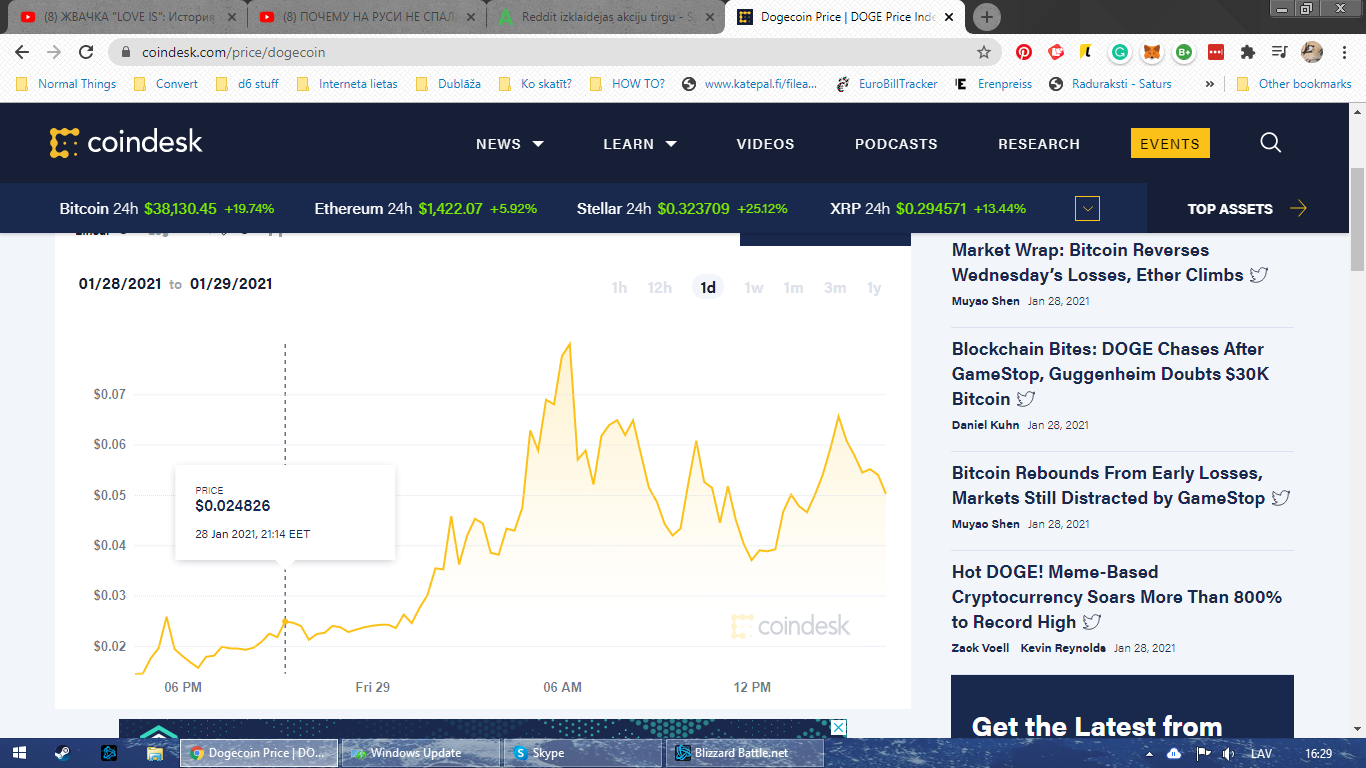
Task: Click the Pinterest extension icon
Action: [1024, 52]
